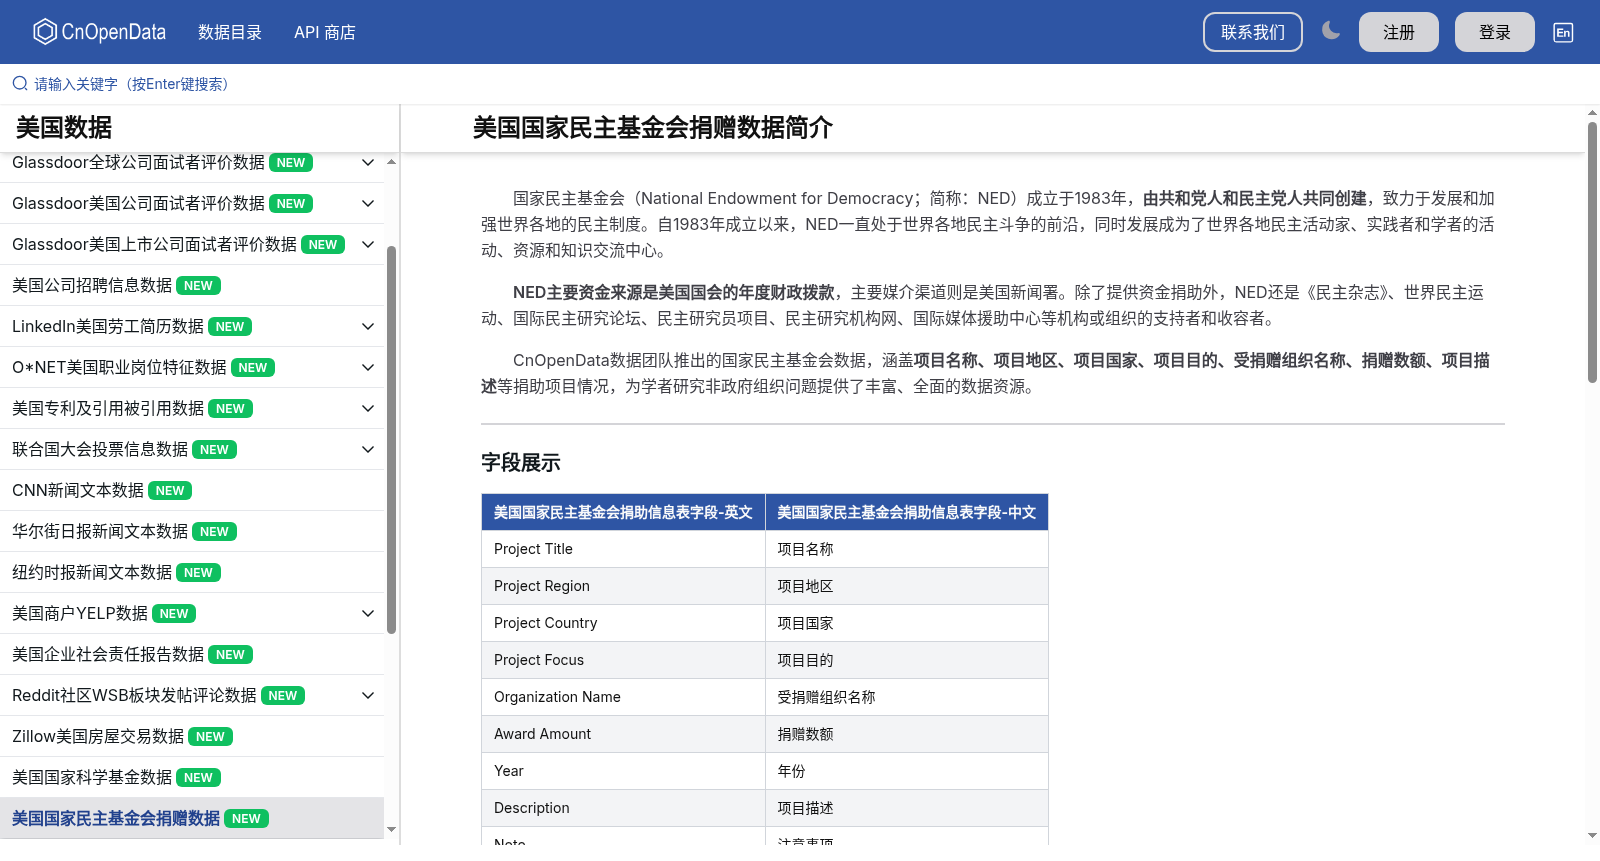Click Year table cell
The height and width of the screenshot is (861, 1600).
623,771
